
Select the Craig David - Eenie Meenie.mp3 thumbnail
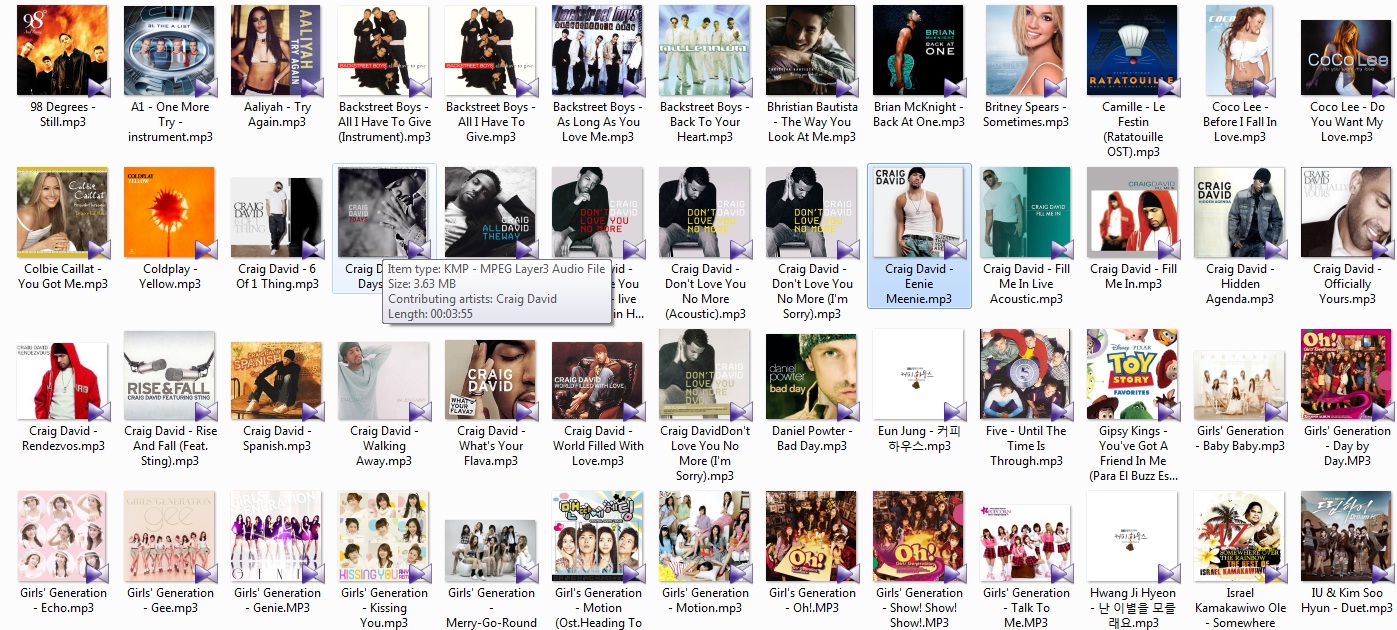918,212
